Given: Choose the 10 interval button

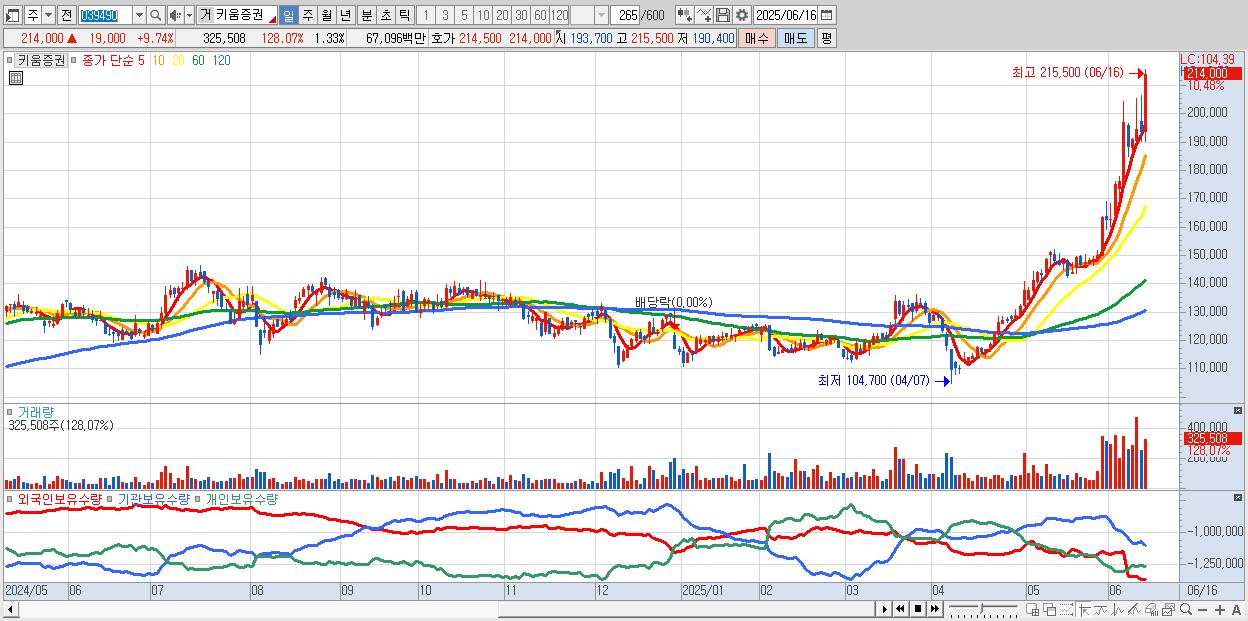Looking at the screenshot, I should 483,15.
